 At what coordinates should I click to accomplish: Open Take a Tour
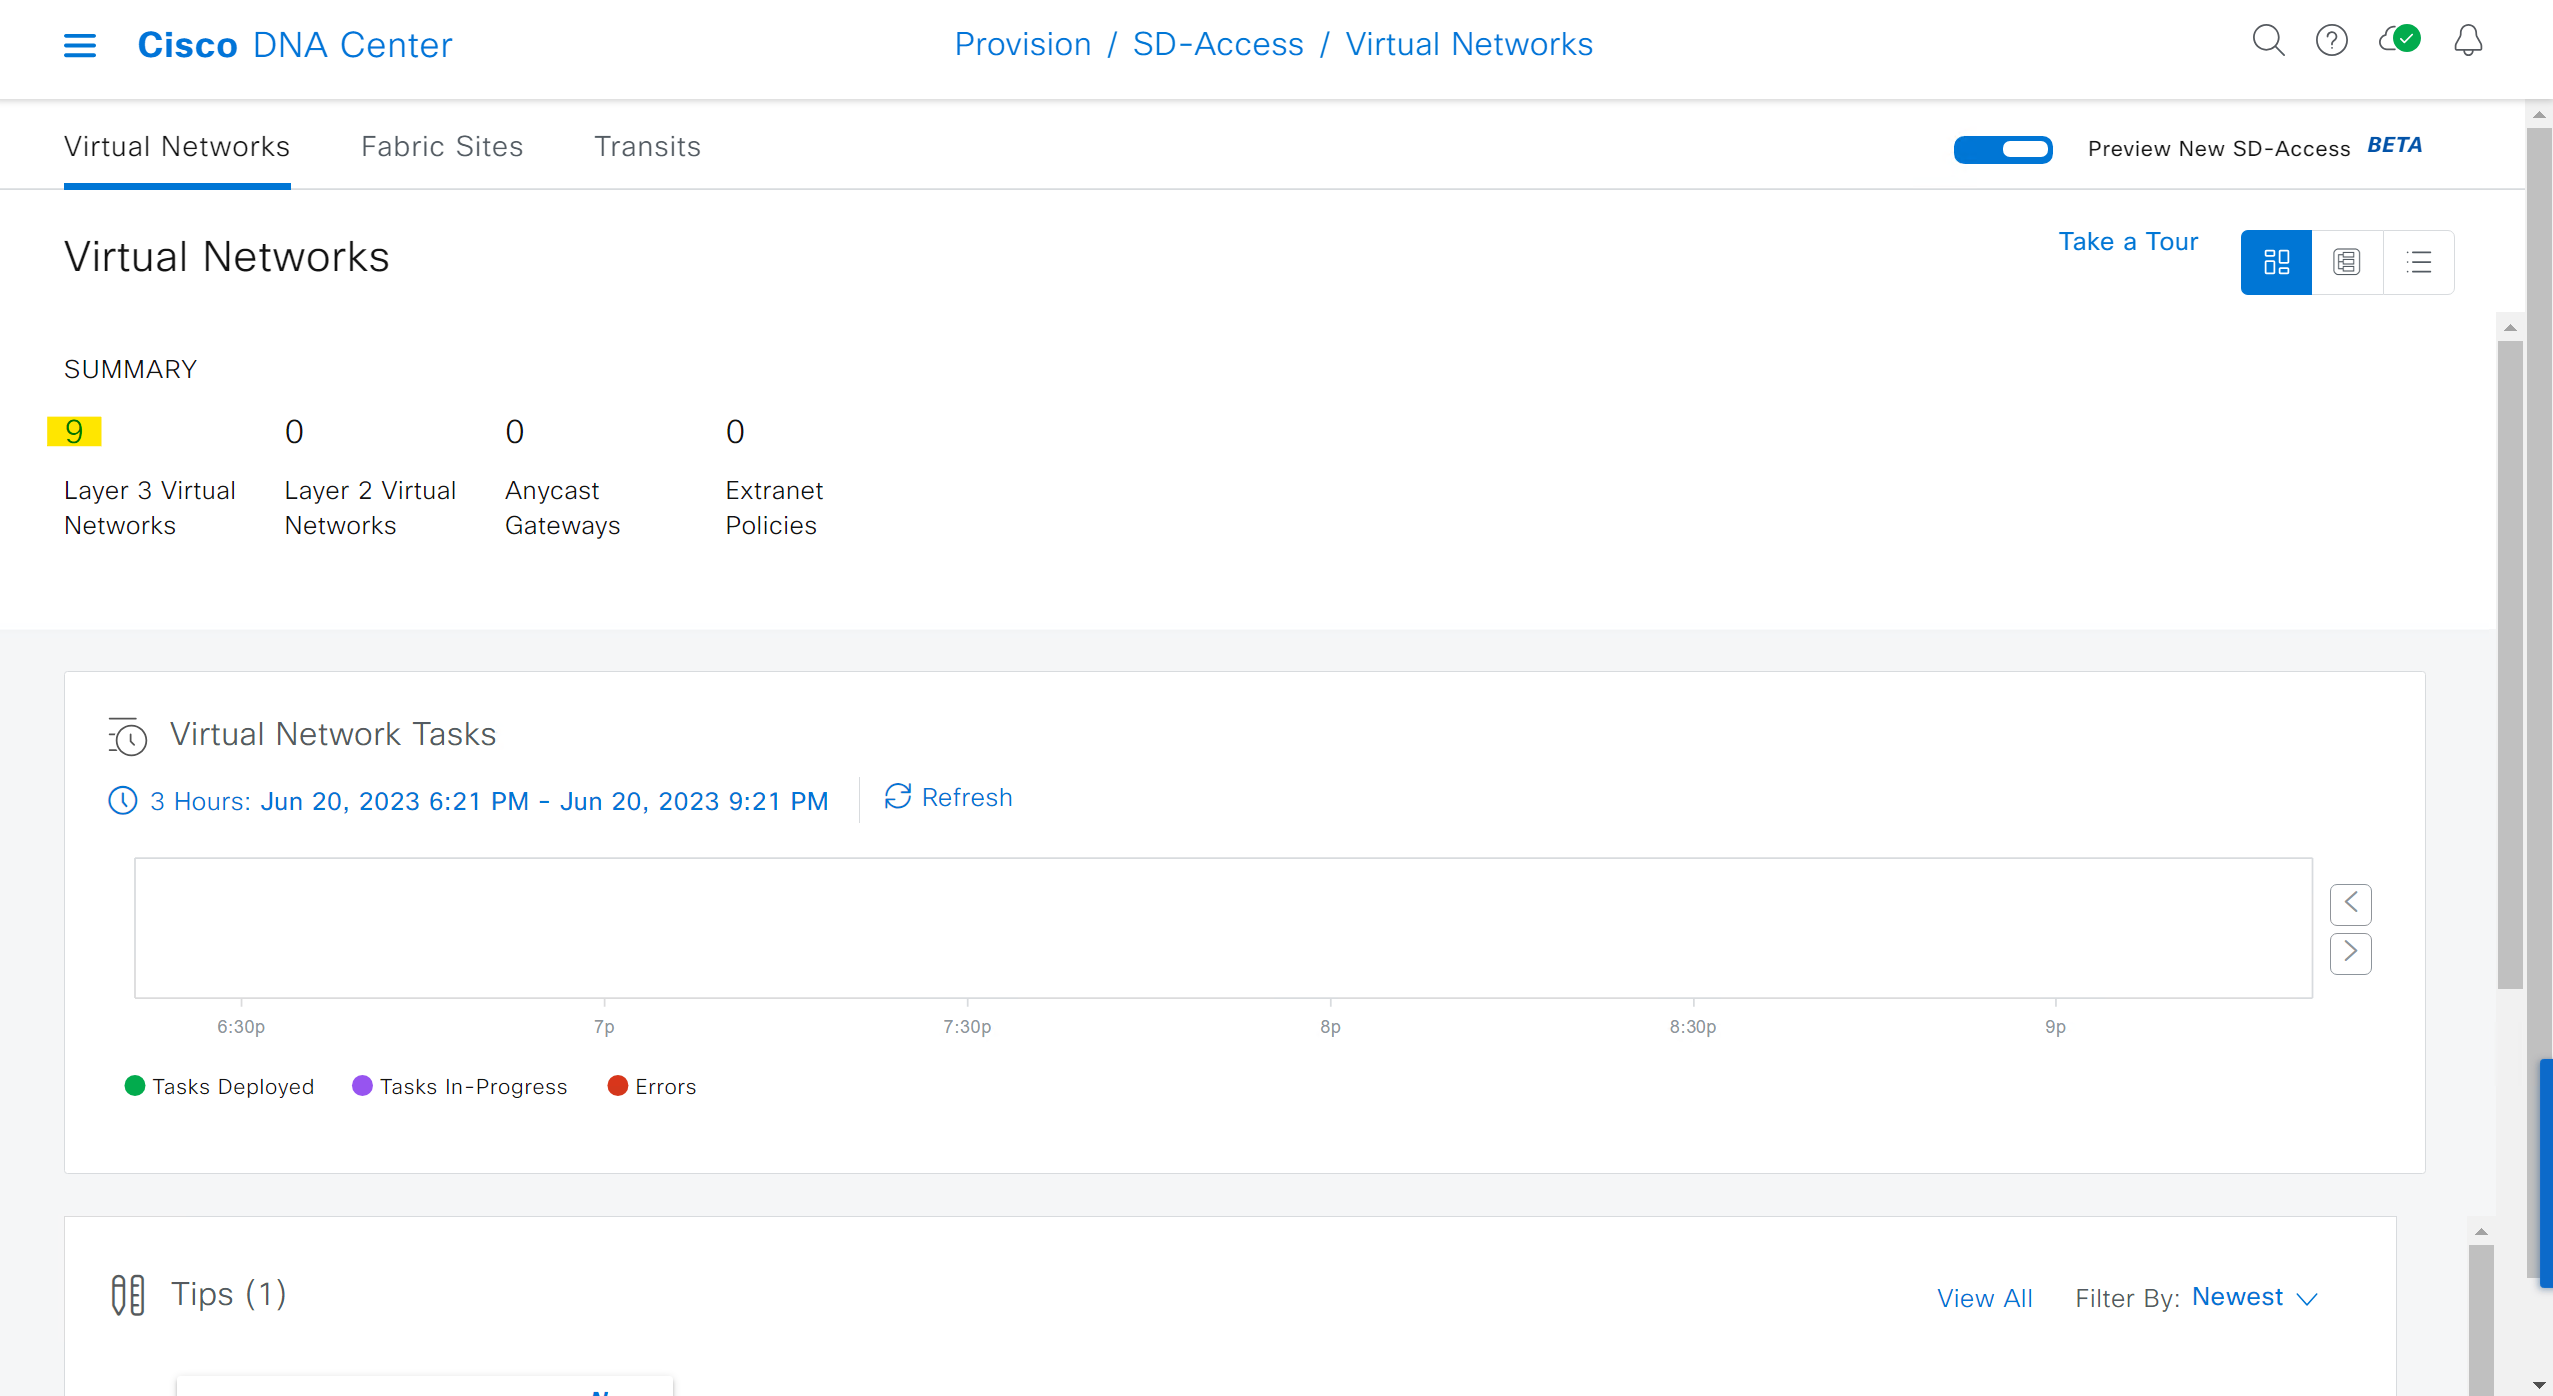click(2128, 241)
